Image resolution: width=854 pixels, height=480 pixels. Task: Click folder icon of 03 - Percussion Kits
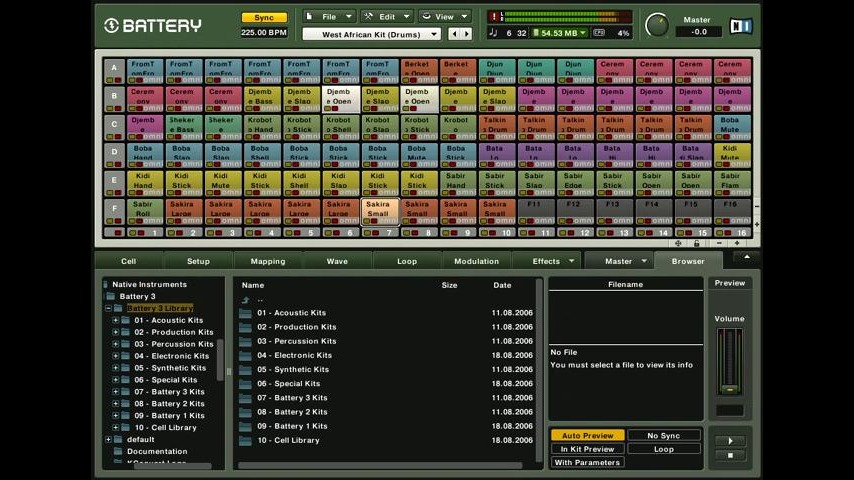click(x=245, y=342)
